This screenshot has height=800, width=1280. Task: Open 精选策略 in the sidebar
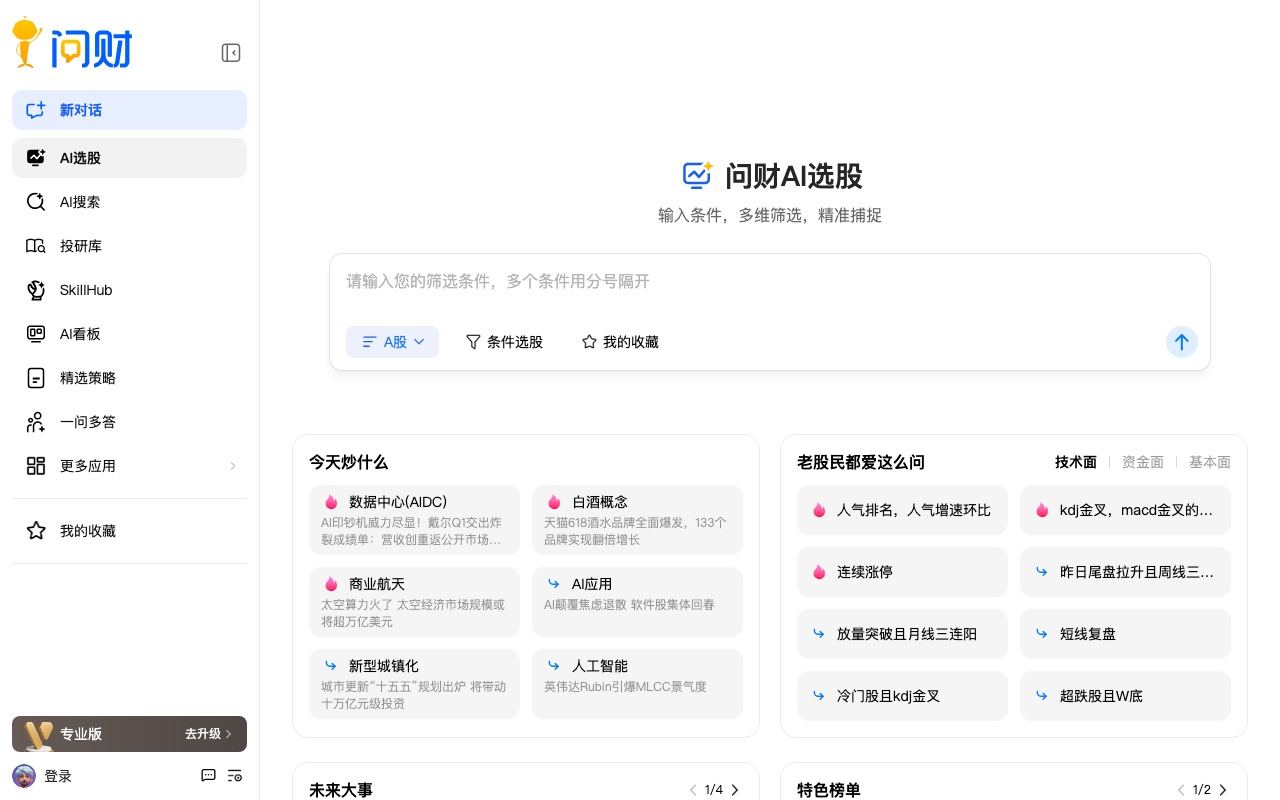point(129,378)
